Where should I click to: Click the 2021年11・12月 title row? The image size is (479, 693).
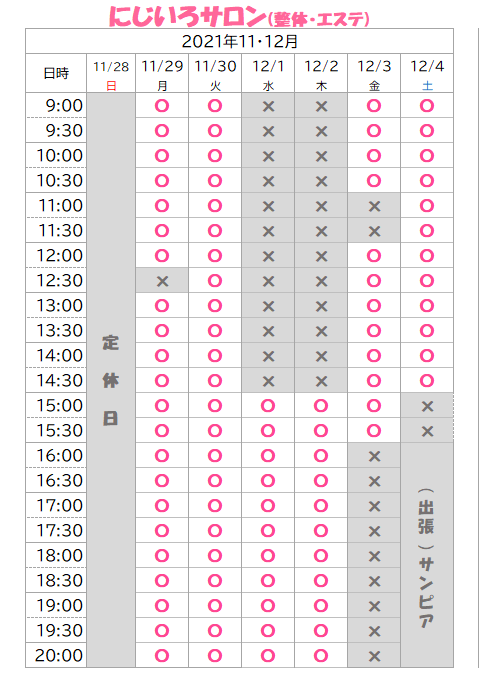pos(240,41)
